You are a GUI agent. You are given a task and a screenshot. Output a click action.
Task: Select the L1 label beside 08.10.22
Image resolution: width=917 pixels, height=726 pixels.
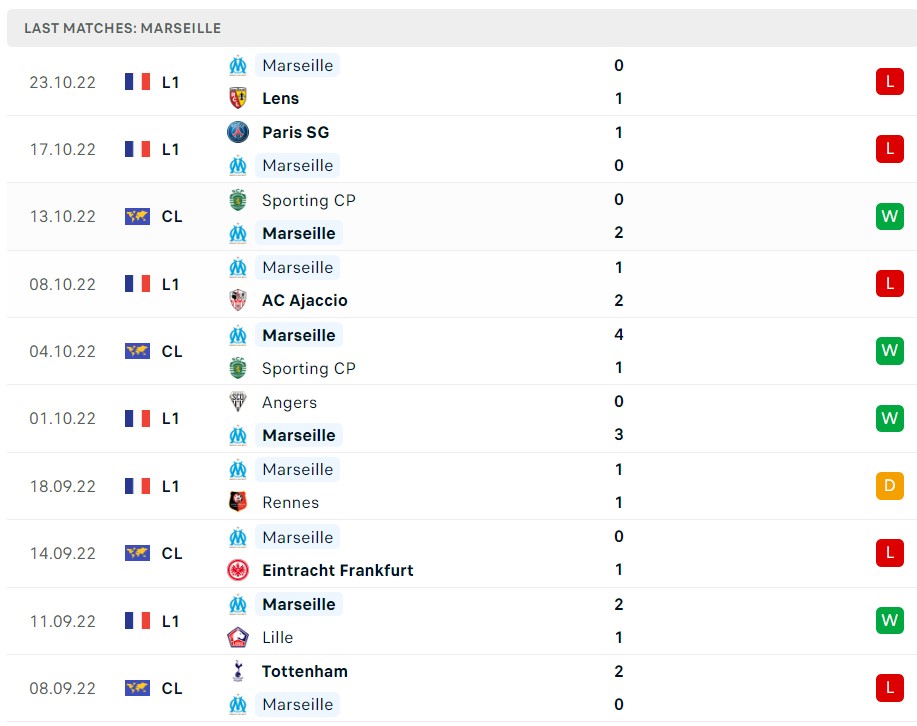click(x=171, y=283)
